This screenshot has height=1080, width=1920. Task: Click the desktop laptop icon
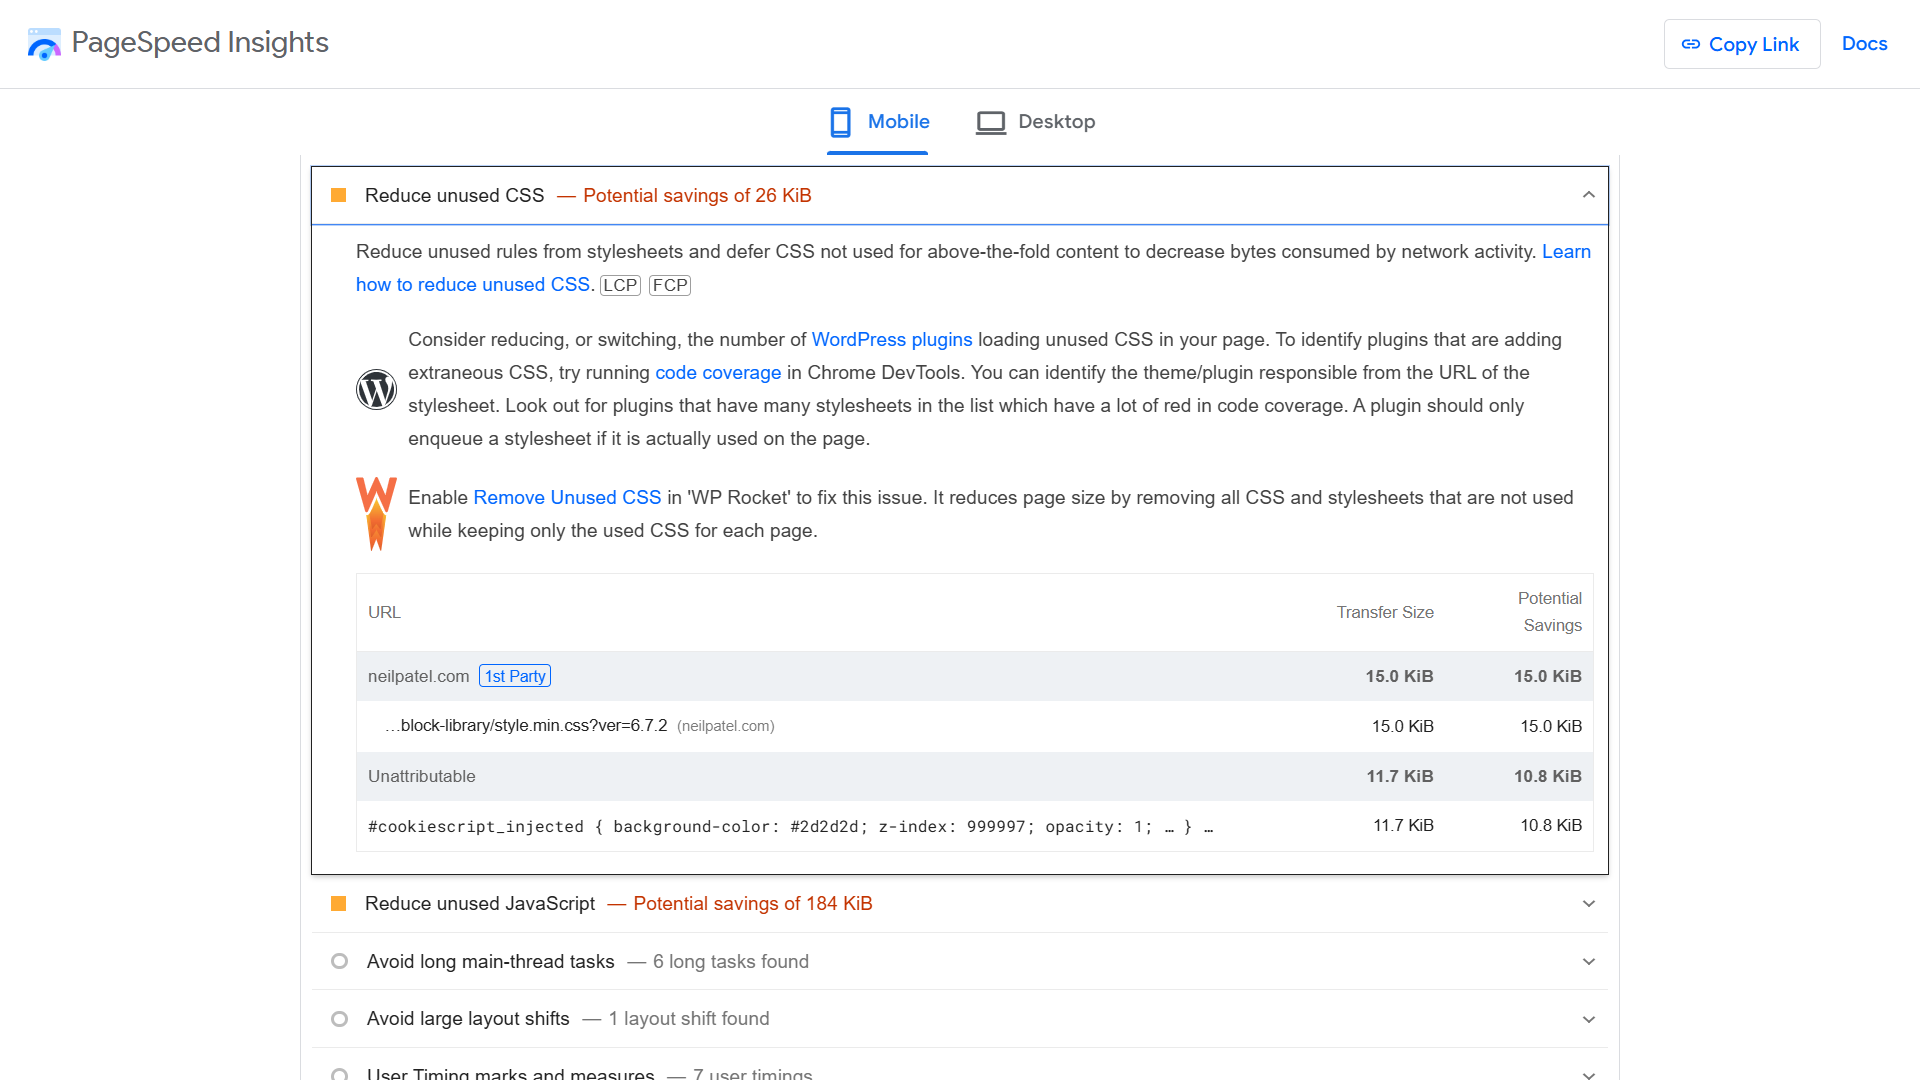click(x=991, y=122)
